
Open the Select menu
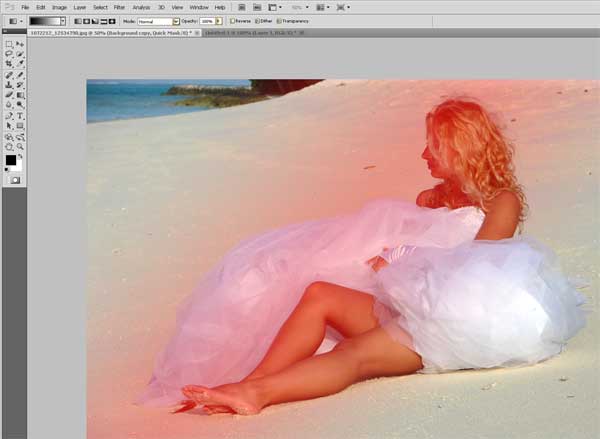(100, 7)
